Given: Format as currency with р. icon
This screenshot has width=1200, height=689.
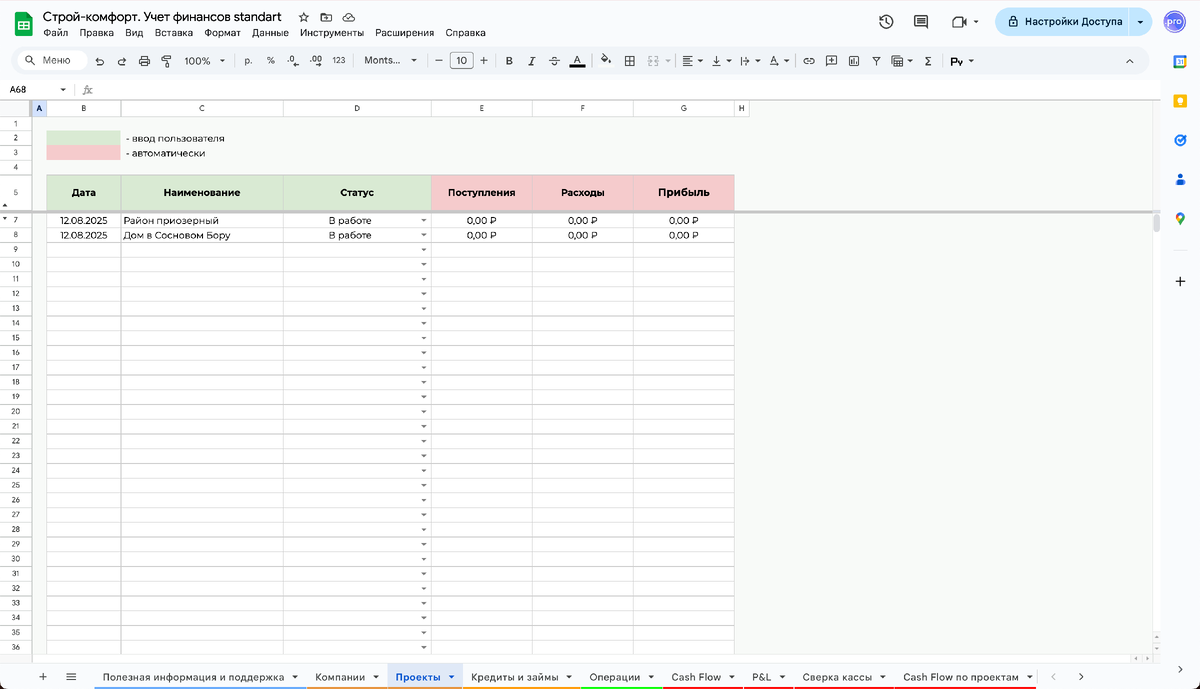Looking at the screenshot, I should 248,61.
